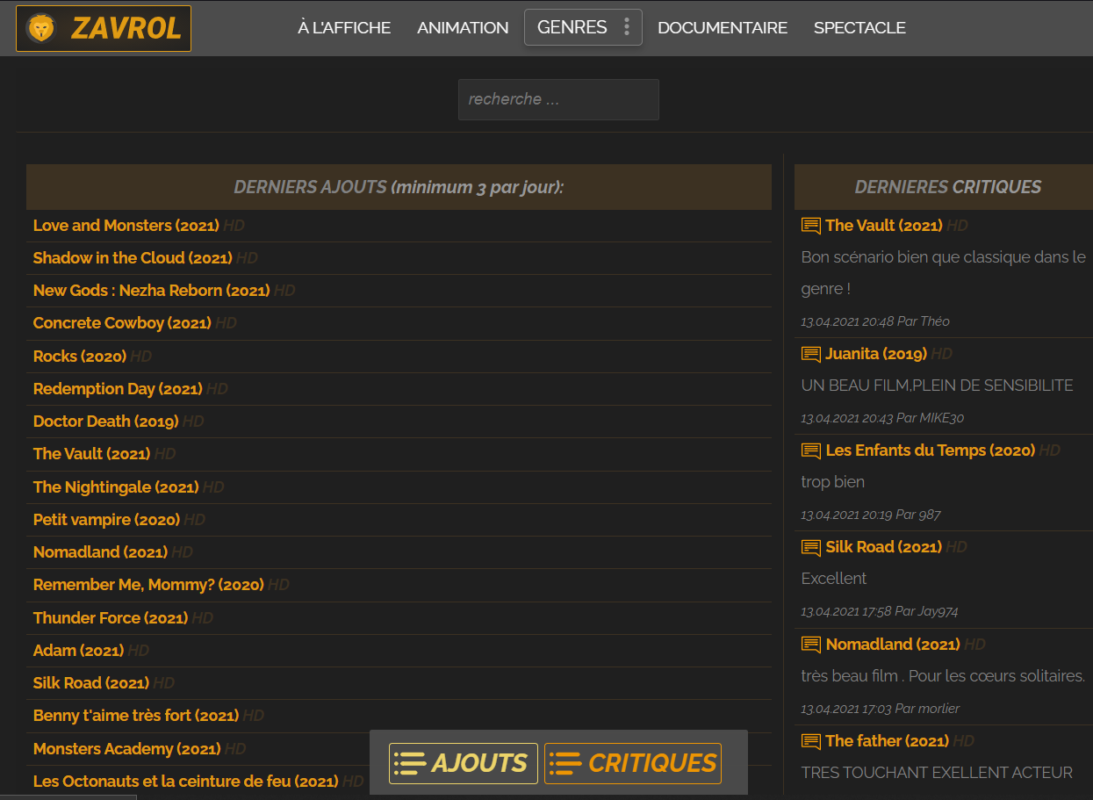1093x800 pixels.
Task: Click timestamp '13.04.2021 17:58 Par Jay974'
Action: pyautogui.click(x=879, y=611)
